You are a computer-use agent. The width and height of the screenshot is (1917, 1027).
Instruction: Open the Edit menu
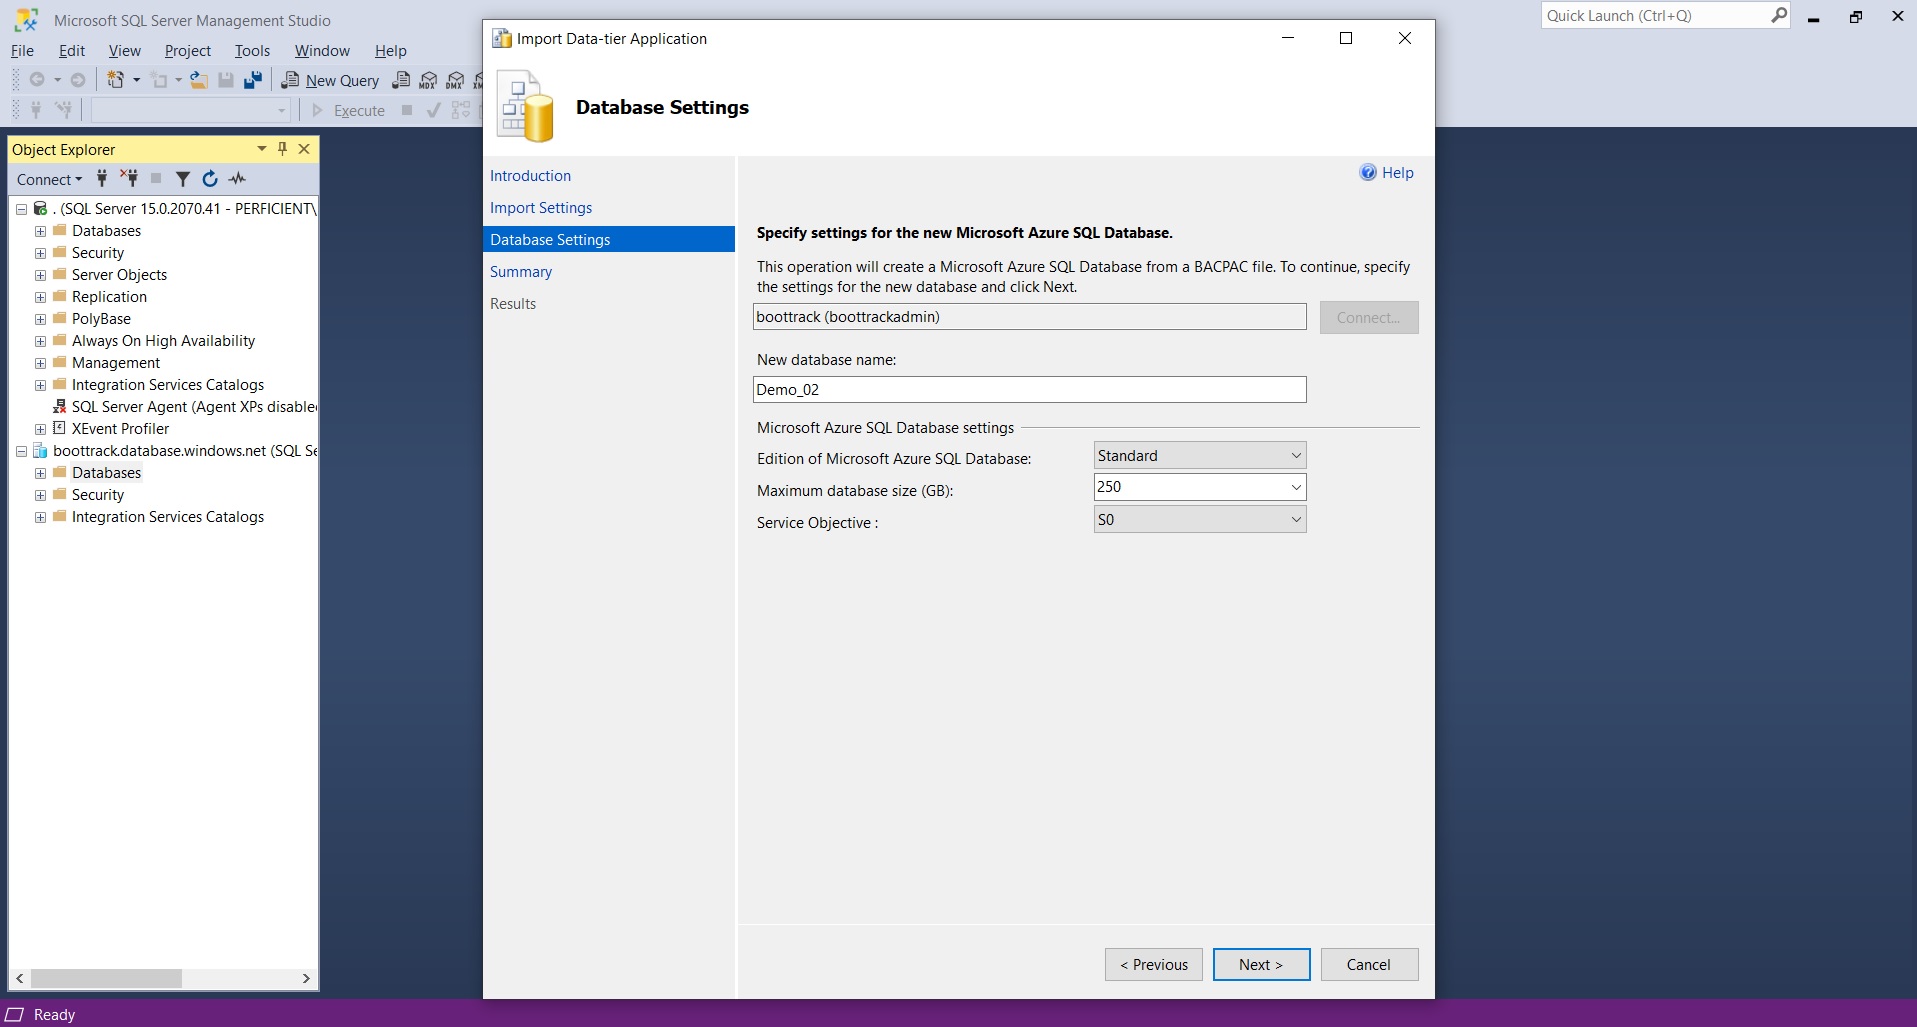point(72,50)
